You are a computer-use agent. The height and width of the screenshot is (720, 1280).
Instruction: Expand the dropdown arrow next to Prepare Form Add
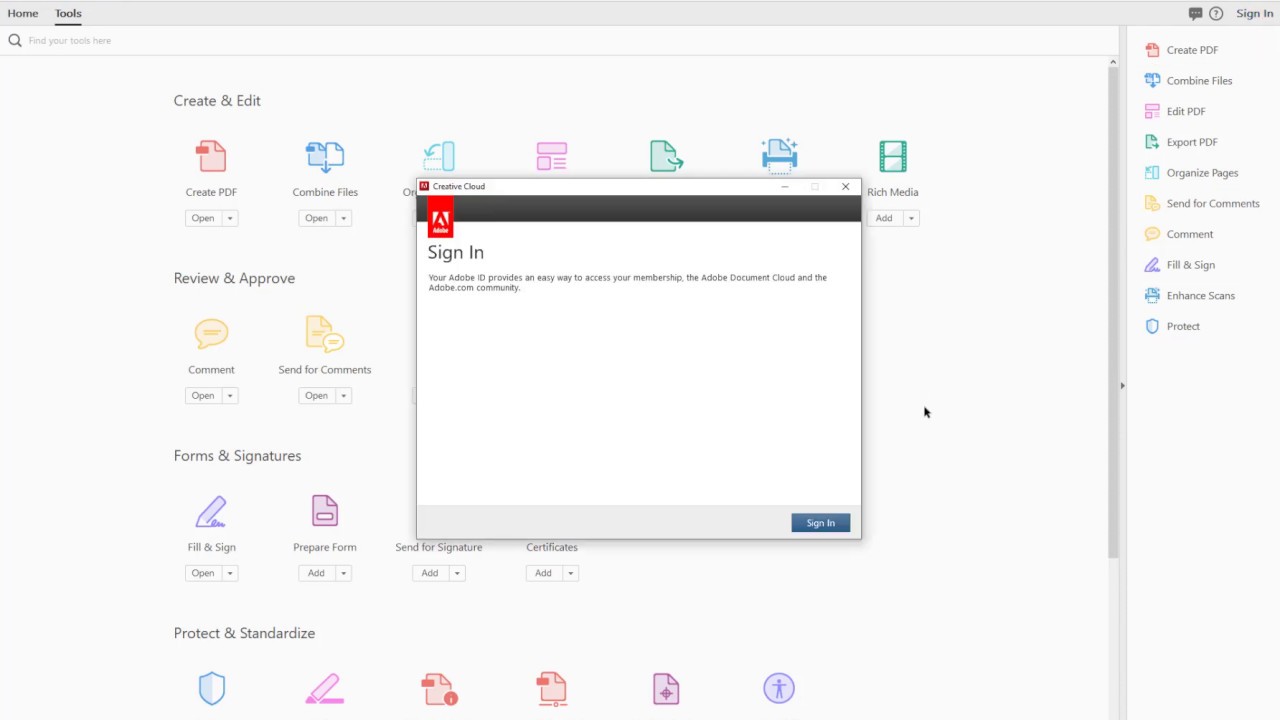(343, 573)
